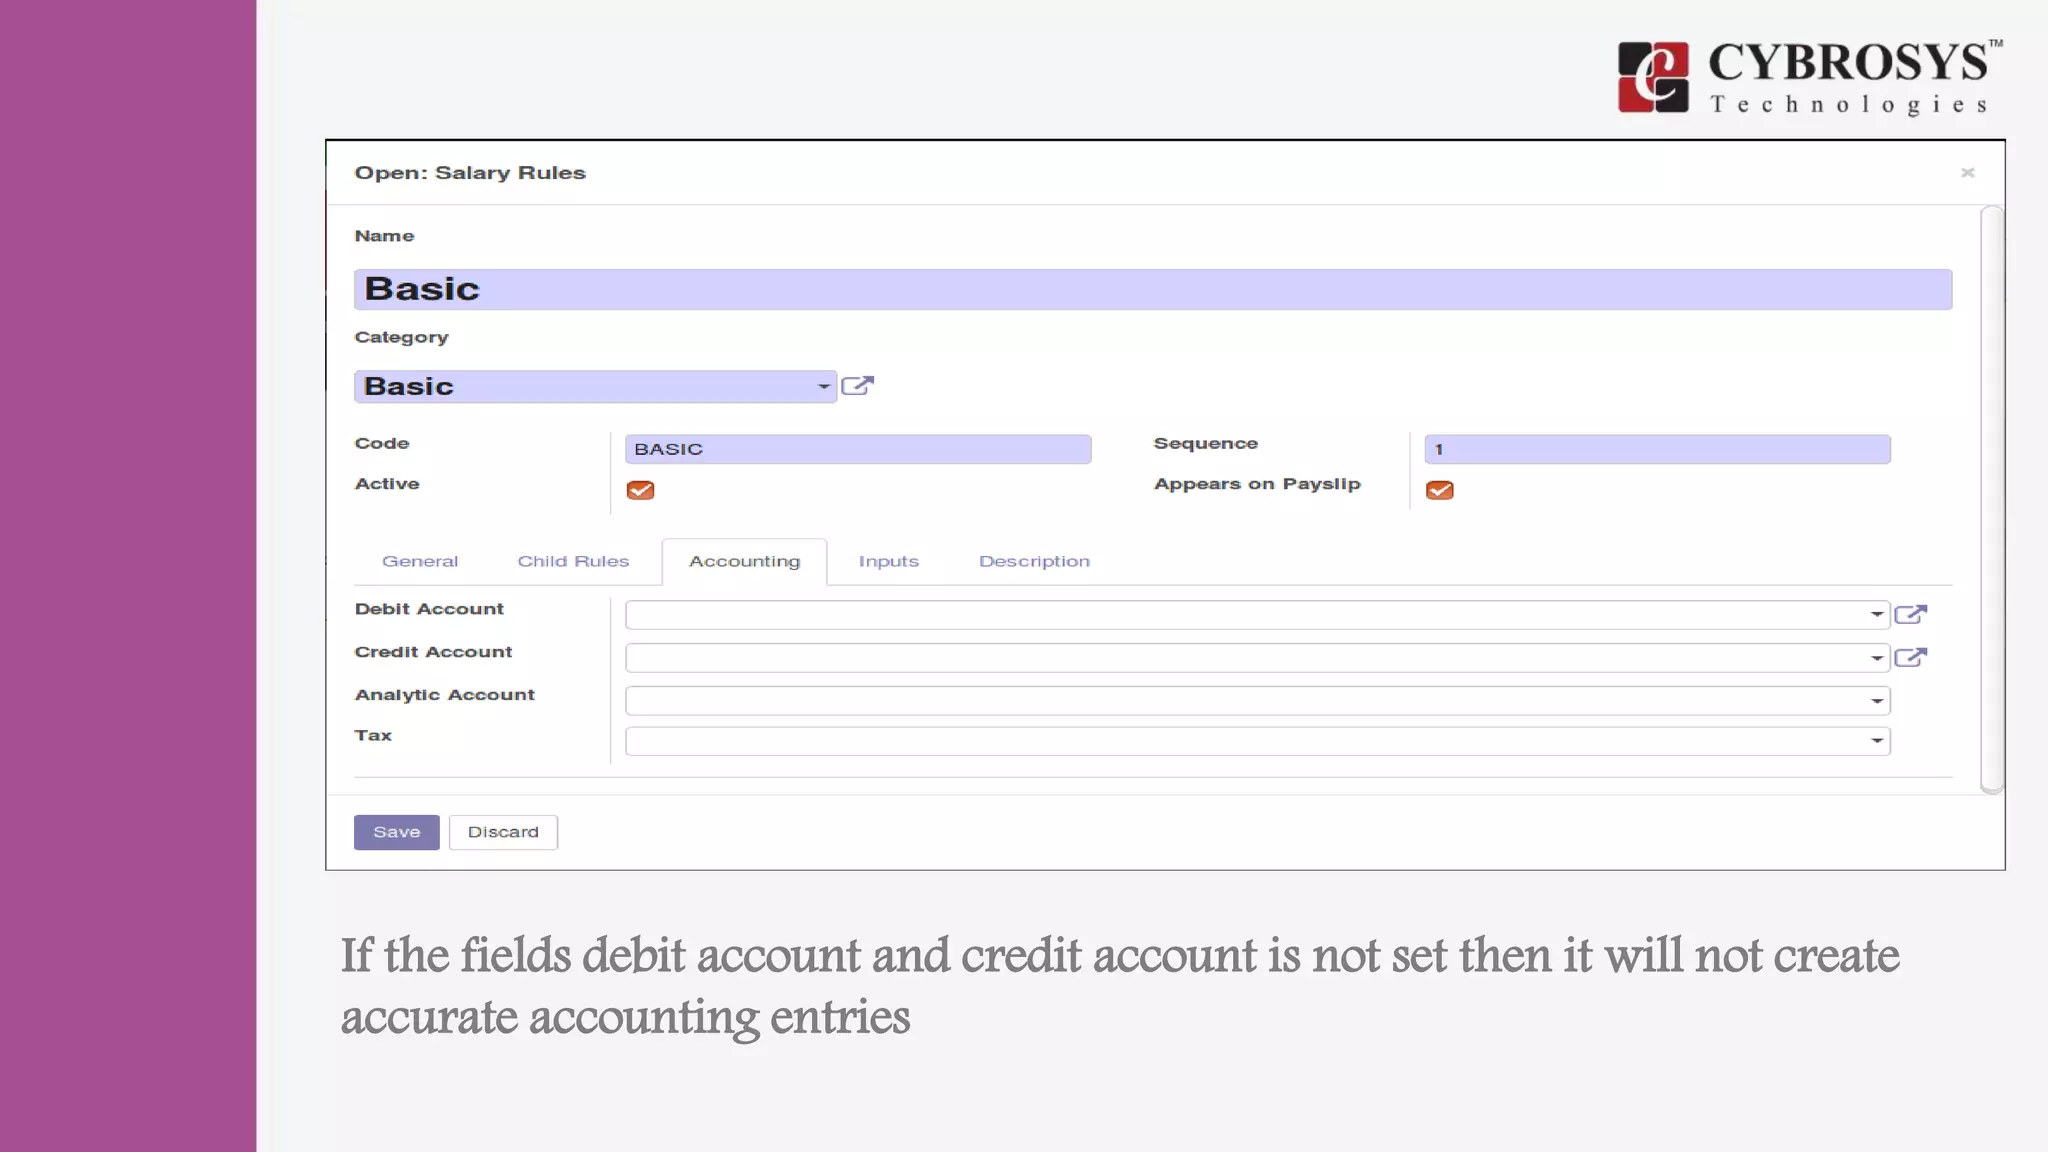This screenshot has width=2048, height=1152.
Task: Expand the Category dropdown arrow
Action: coord(823,387)
